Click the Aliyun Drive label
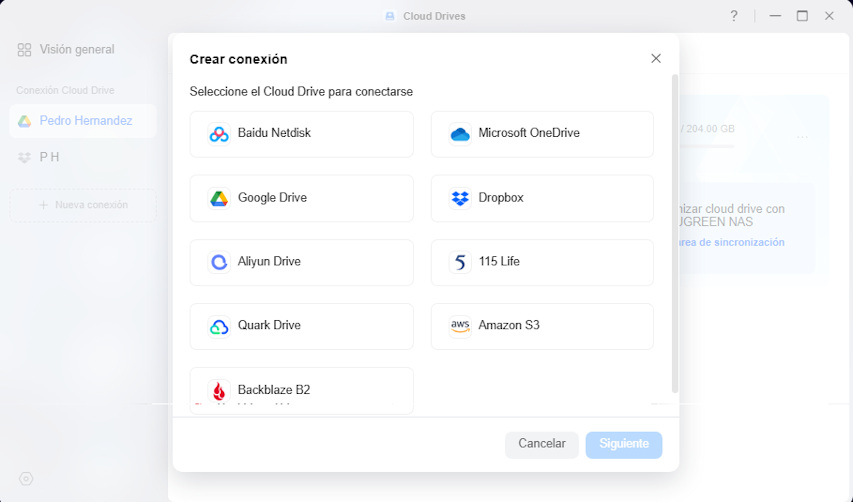 [x=269, y=262]
